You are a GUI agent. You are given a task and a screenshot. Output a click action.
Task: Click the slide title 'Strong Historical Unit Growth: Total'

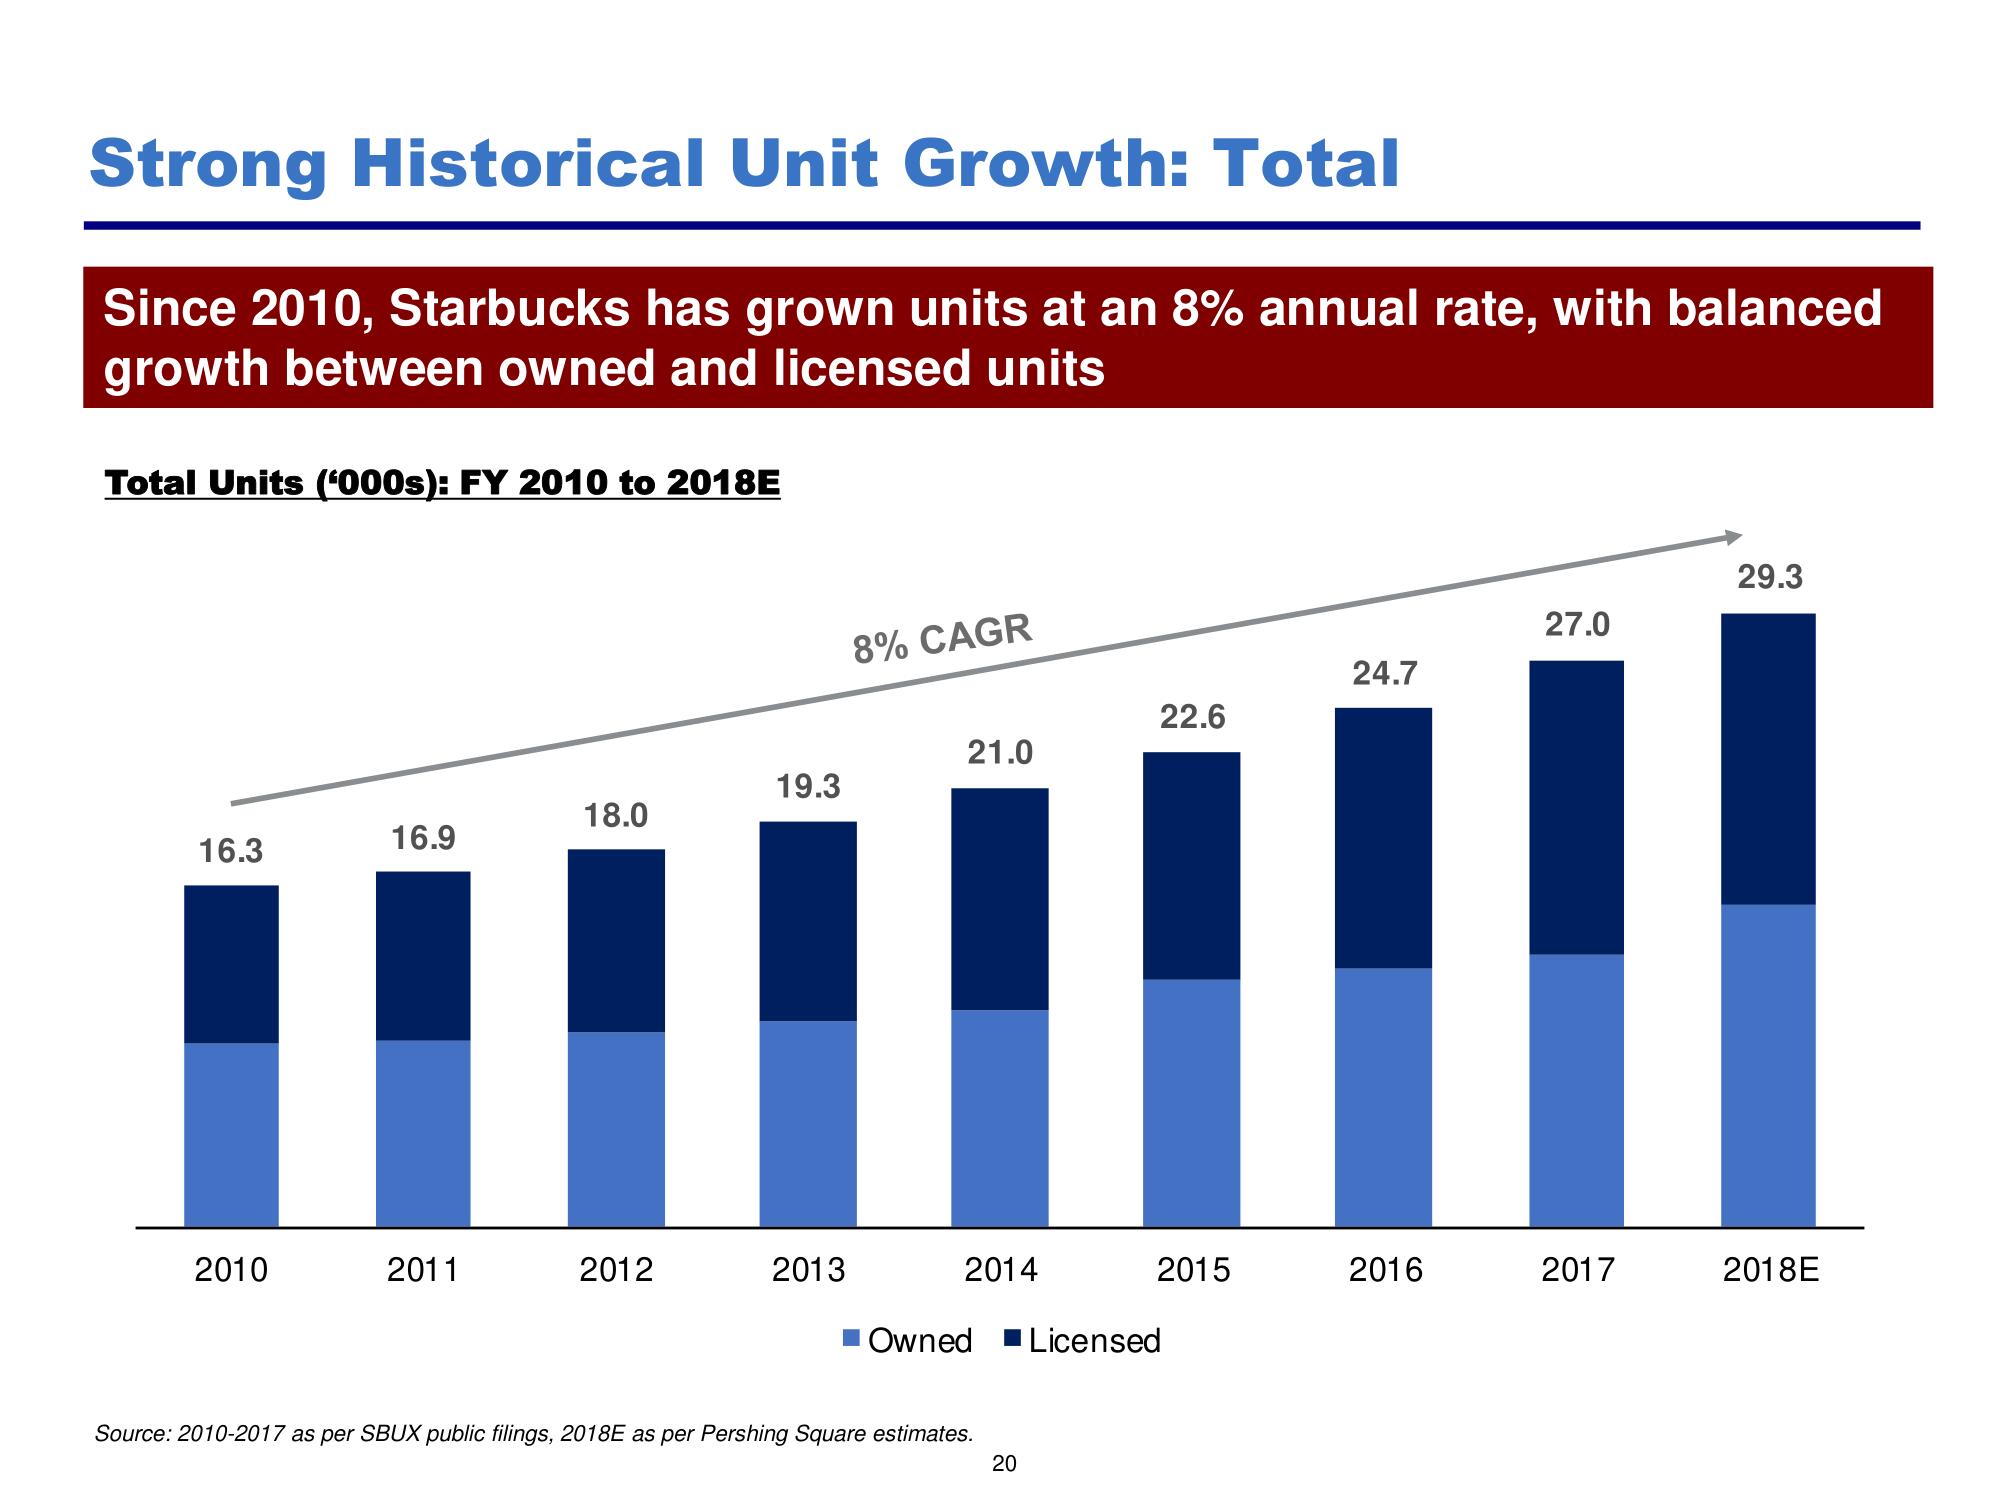744,164
